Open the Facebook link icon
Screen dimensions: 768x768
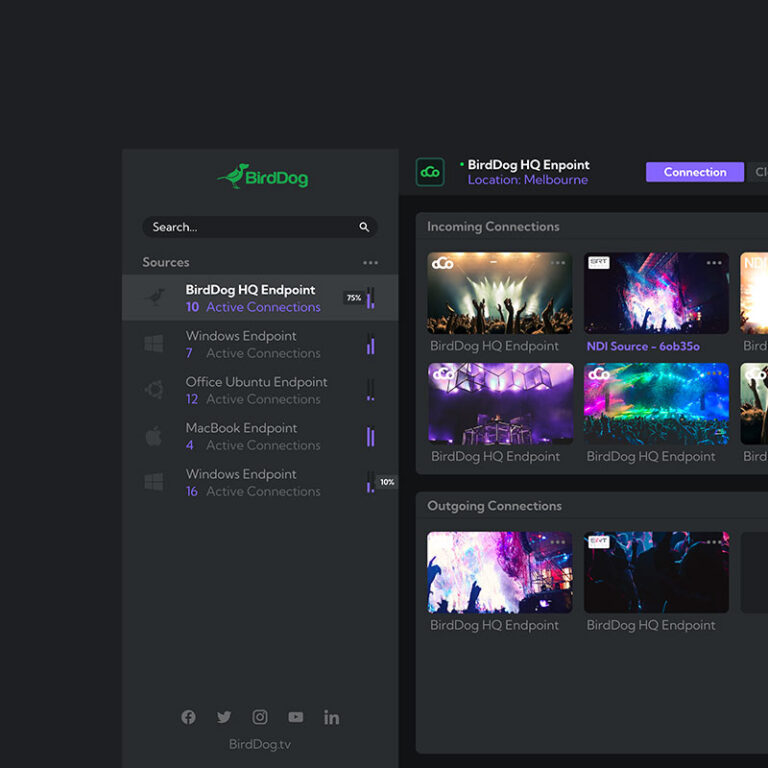tap(189, 717)
